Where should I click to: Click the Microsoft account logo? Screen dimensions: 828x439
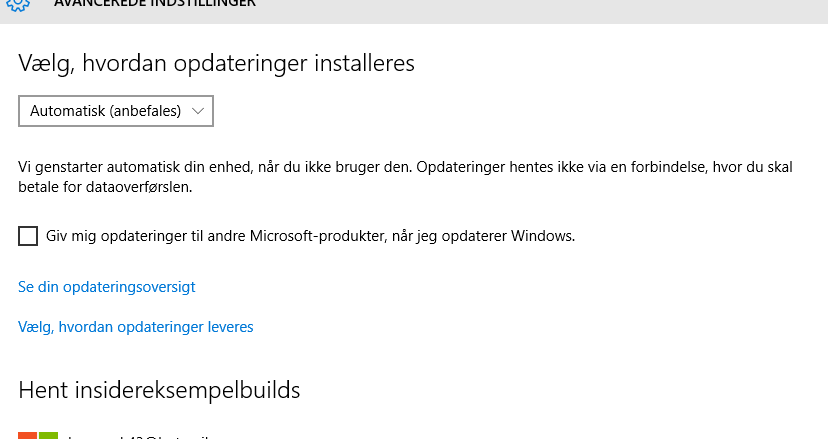(38, 435)
